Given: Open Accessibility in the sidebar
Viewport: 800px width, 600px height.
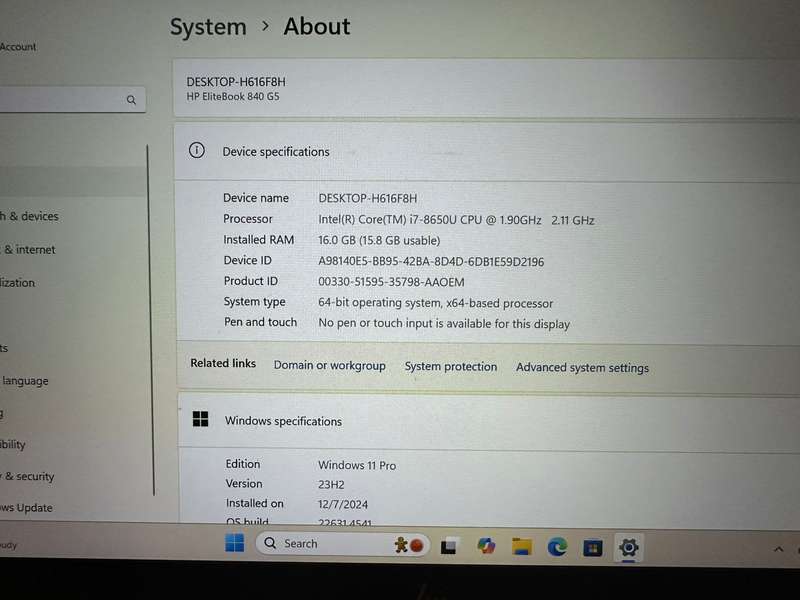Looking at the screenshot, I should [13, 444].
